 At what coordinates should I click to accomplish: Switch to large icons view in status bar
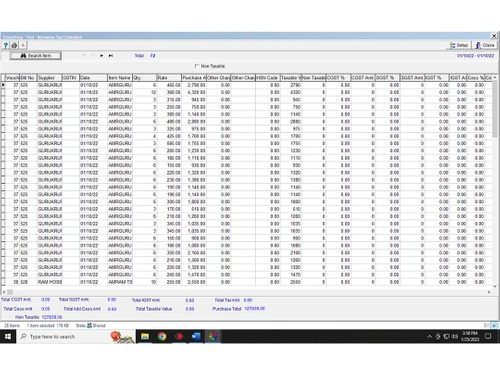pos(494,325)
